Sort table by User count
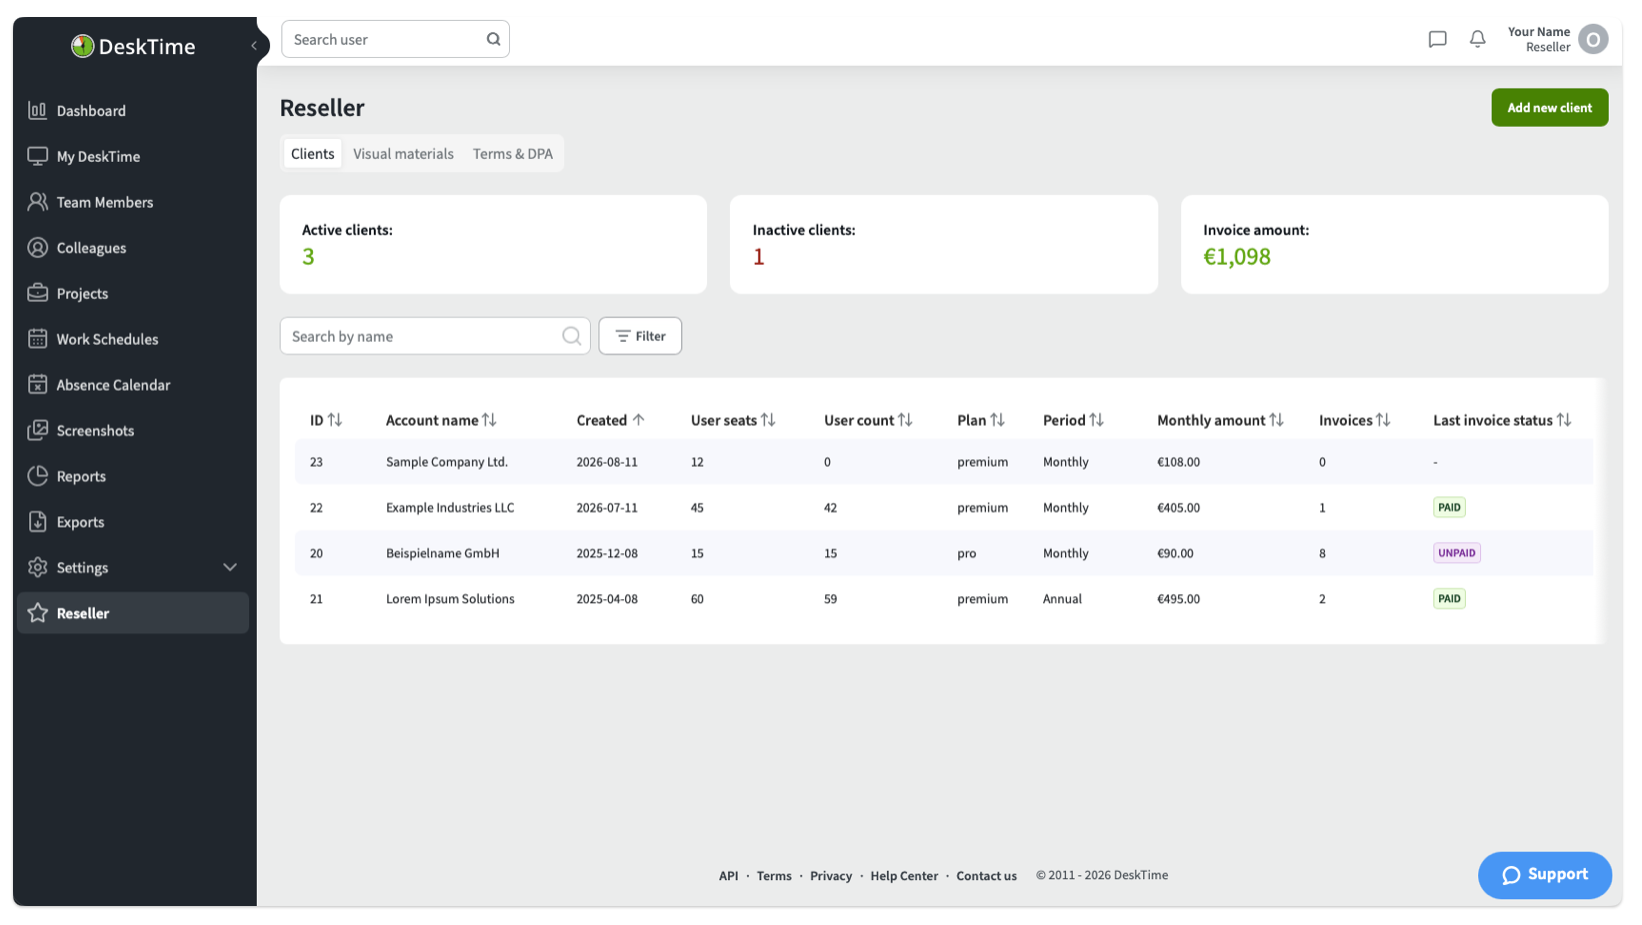 tap(868, 420)
